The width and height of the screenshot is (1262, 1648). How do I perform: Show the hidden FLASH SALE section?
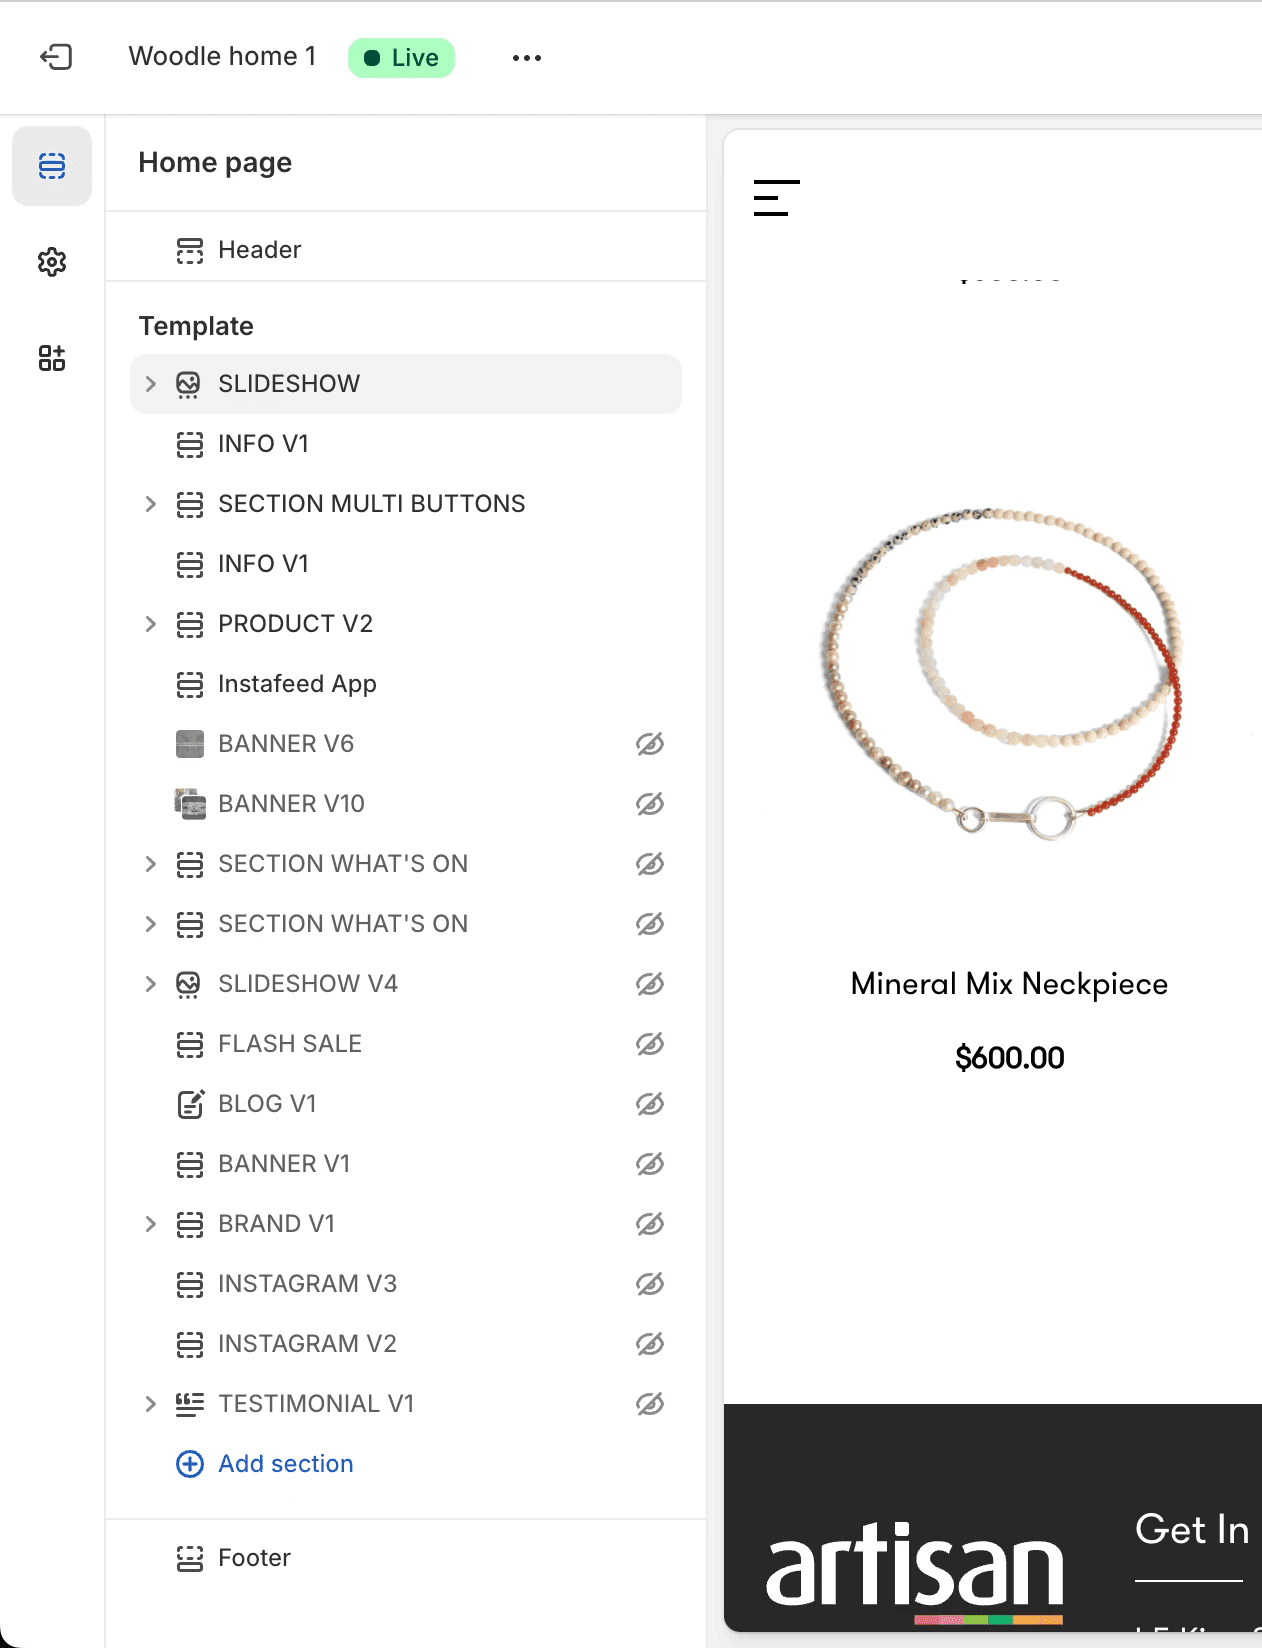click(650, 1044)
